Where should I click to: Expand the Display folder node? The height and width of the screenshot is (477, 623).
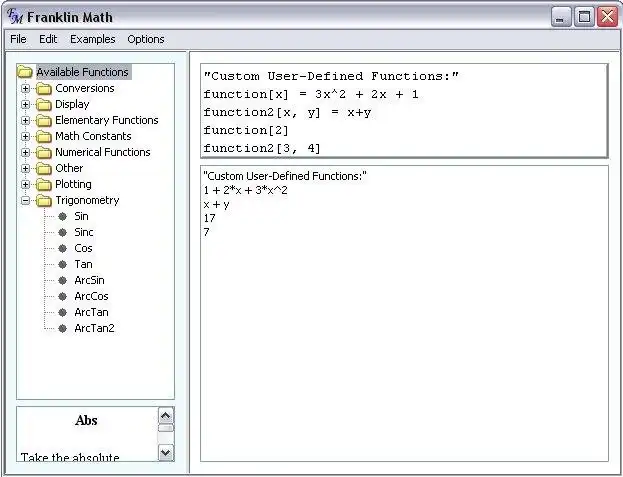pos(25,104)
